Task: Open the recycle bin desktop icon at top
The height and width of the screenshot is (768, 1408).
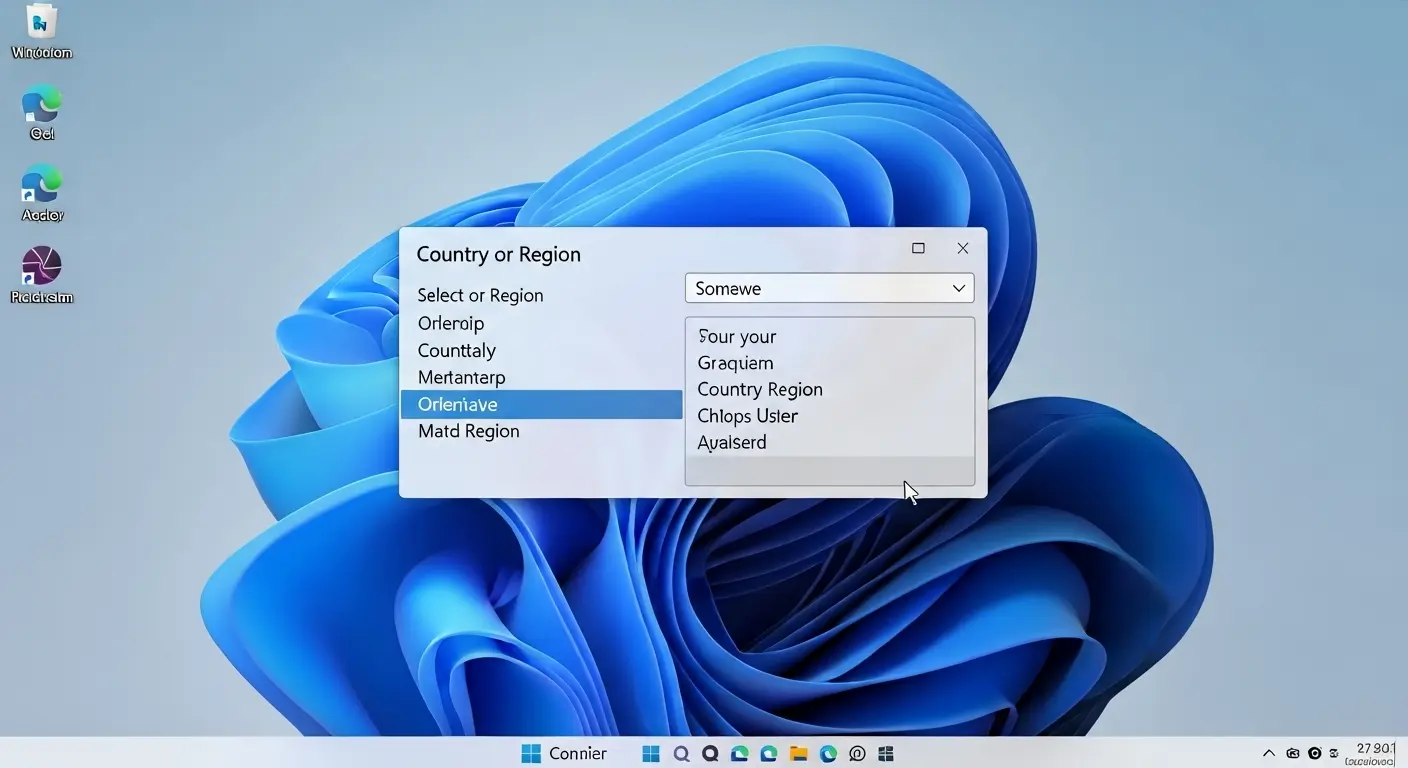Action: point(41,20)
